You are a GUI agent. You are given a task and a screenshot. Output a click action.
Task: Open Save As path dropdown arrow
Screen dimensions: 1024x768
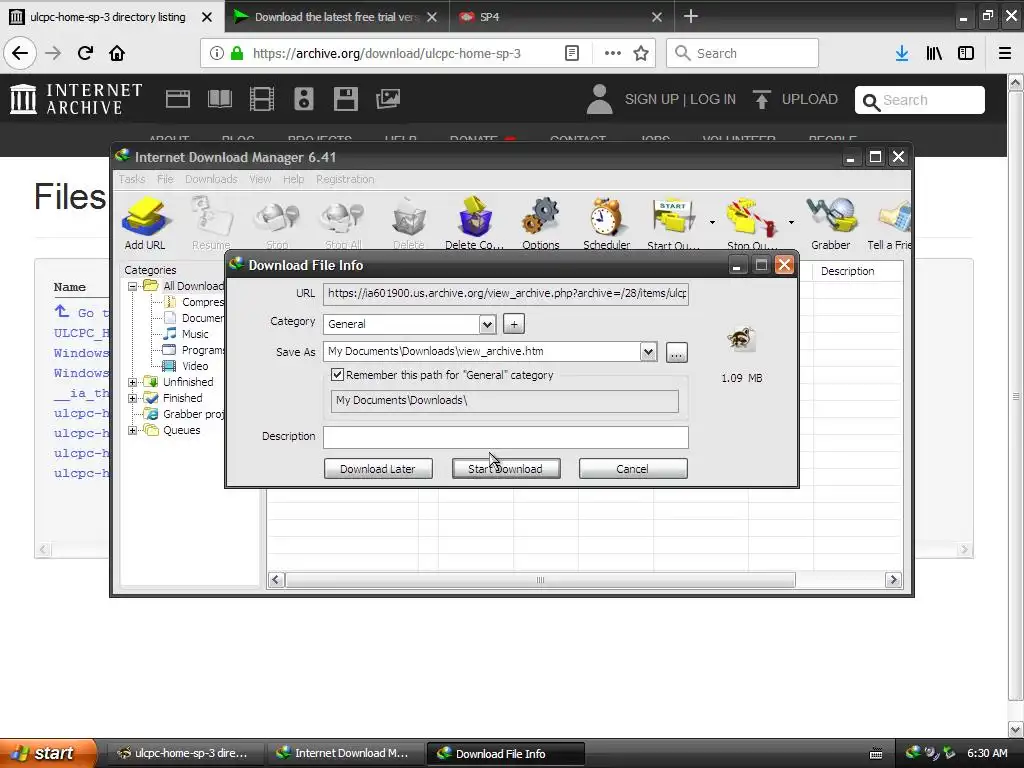click(648, 352)
